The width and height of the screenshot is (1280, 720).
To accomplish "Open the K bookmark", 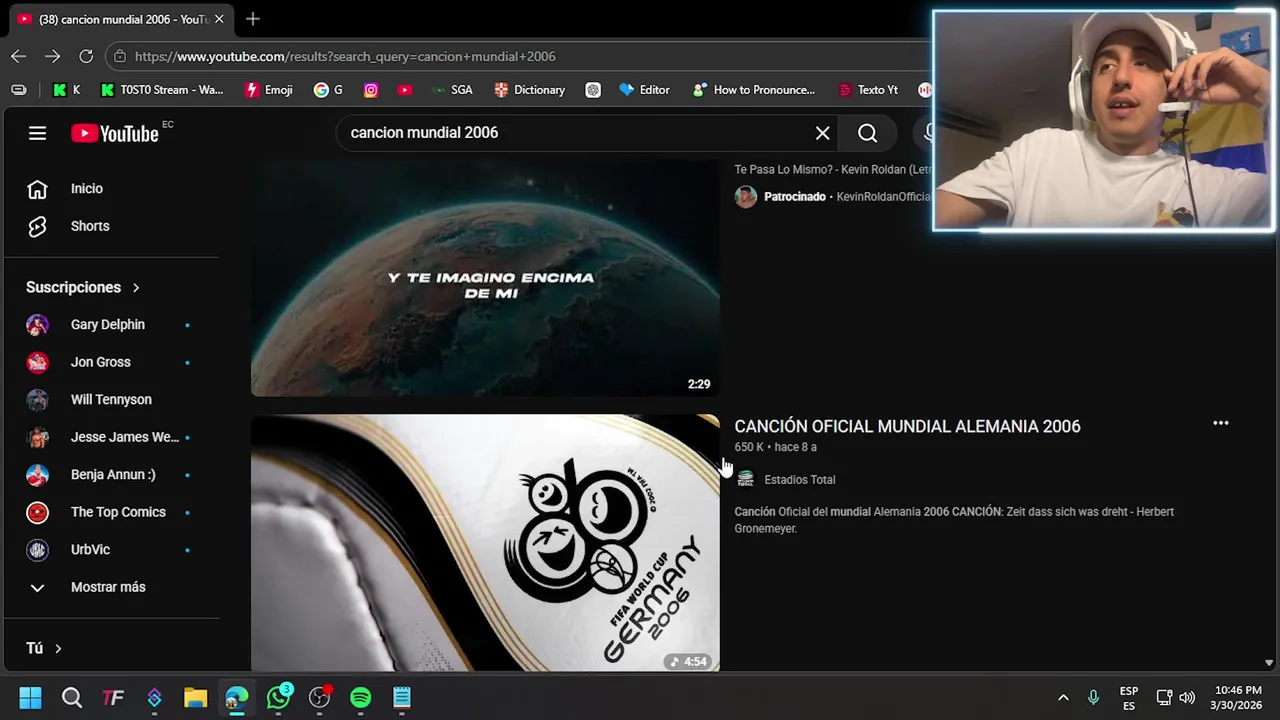I will 66,90.
